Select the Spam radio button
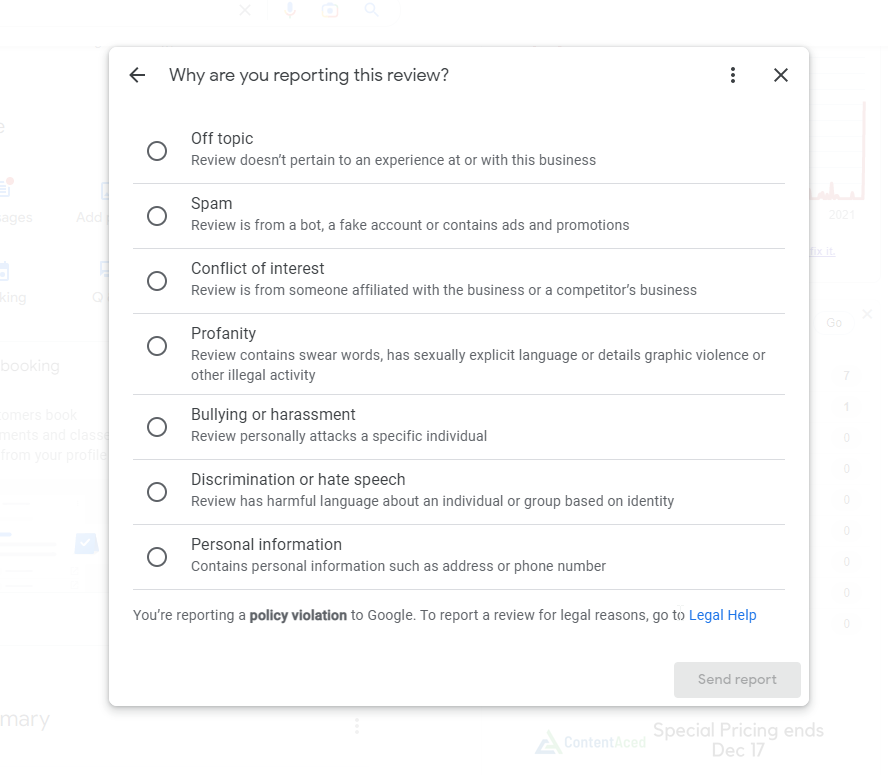Screen dimensions: 888x775 point(157,216)
